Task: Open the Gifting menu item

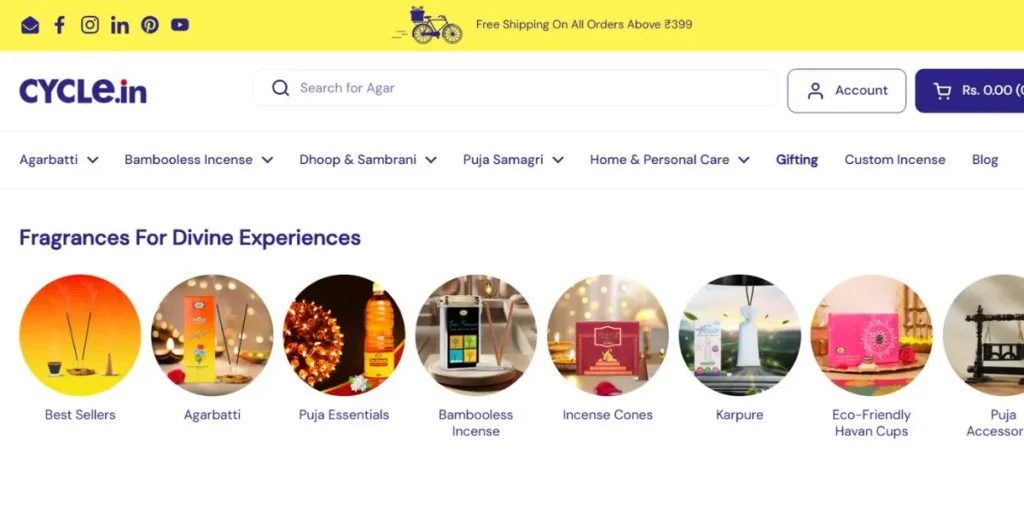Action: click(797, 160)
